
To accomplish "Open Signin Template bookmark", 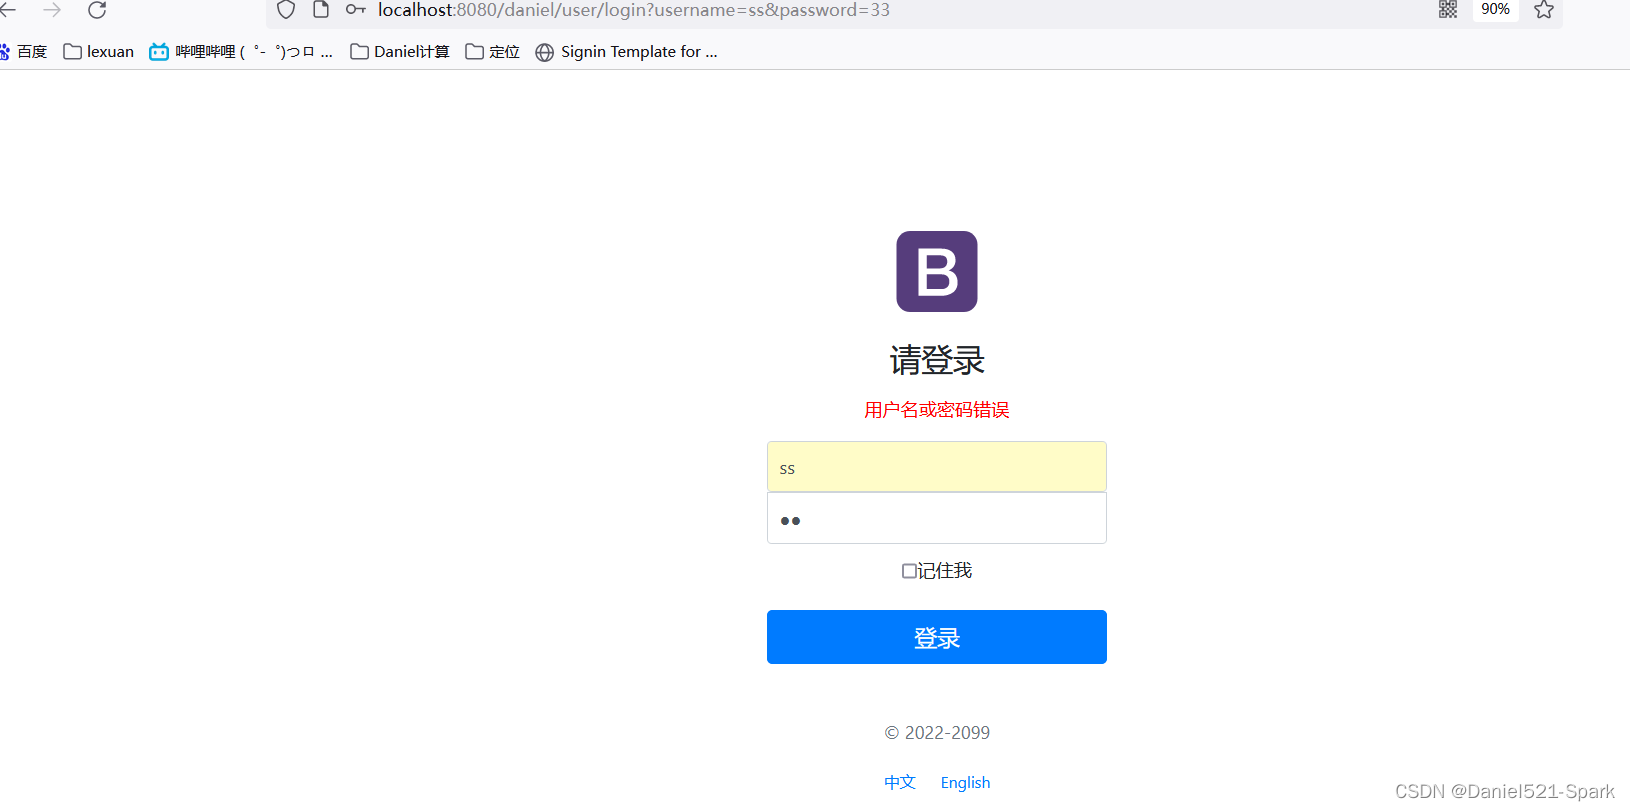I will (x=626, y=52).
